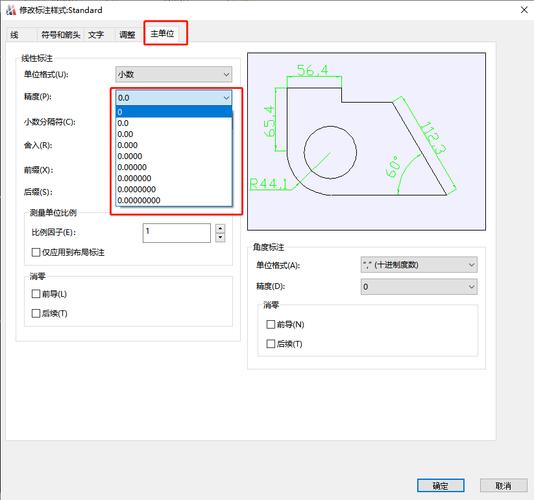Choose precision 0 in list
Viewport: 534px width, 500px height.
coord(174,112)
